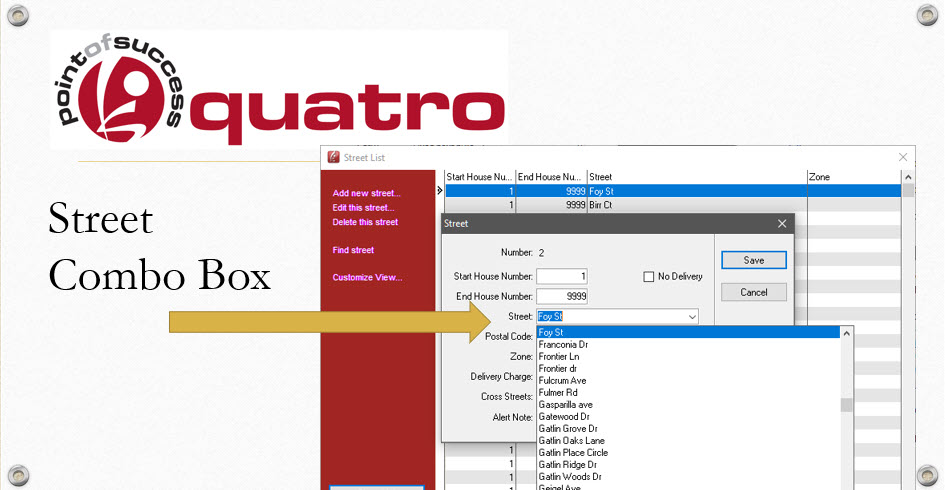Open the Street combo box arrow

click(692, 316)
